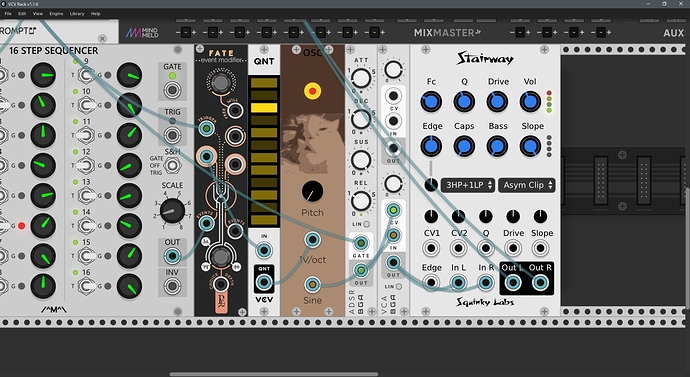Flip the S&H gate/off/trig switch
The width and height of the screenshot is (690, 377).
[172, 165]
